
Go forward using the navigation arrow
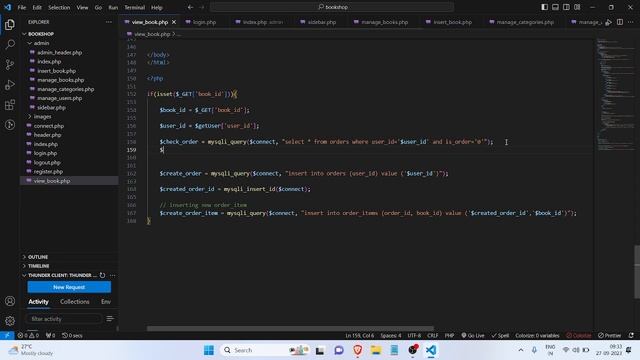pyautogui.click(x=202, y=7)
